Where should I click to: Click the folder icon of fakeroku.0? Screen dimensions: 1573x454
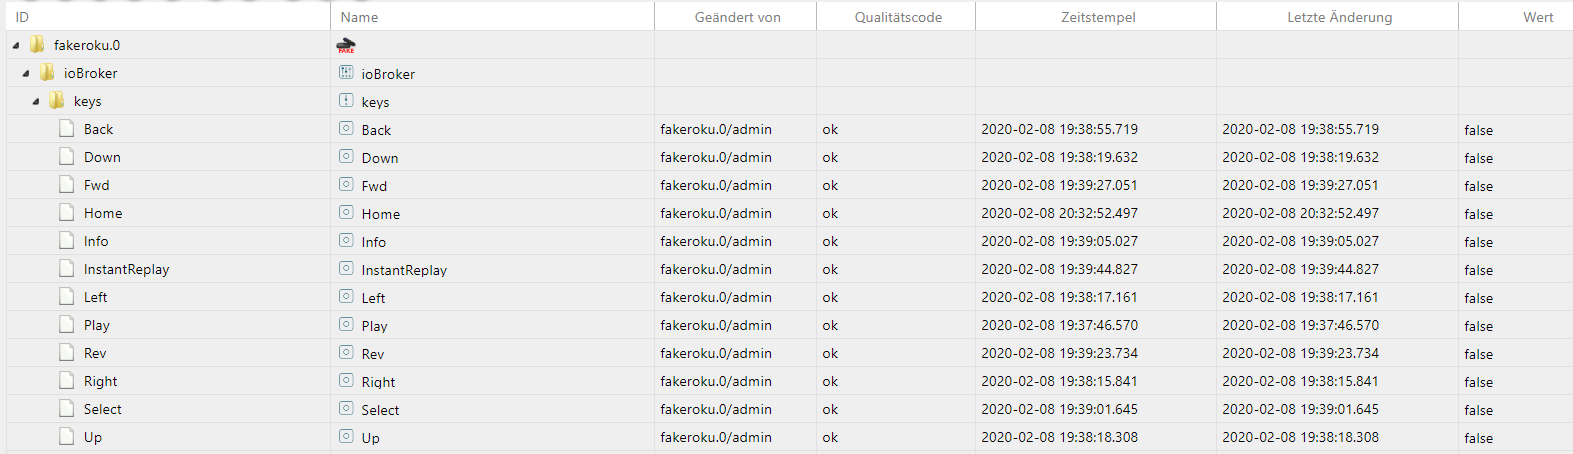coord(37,45)
